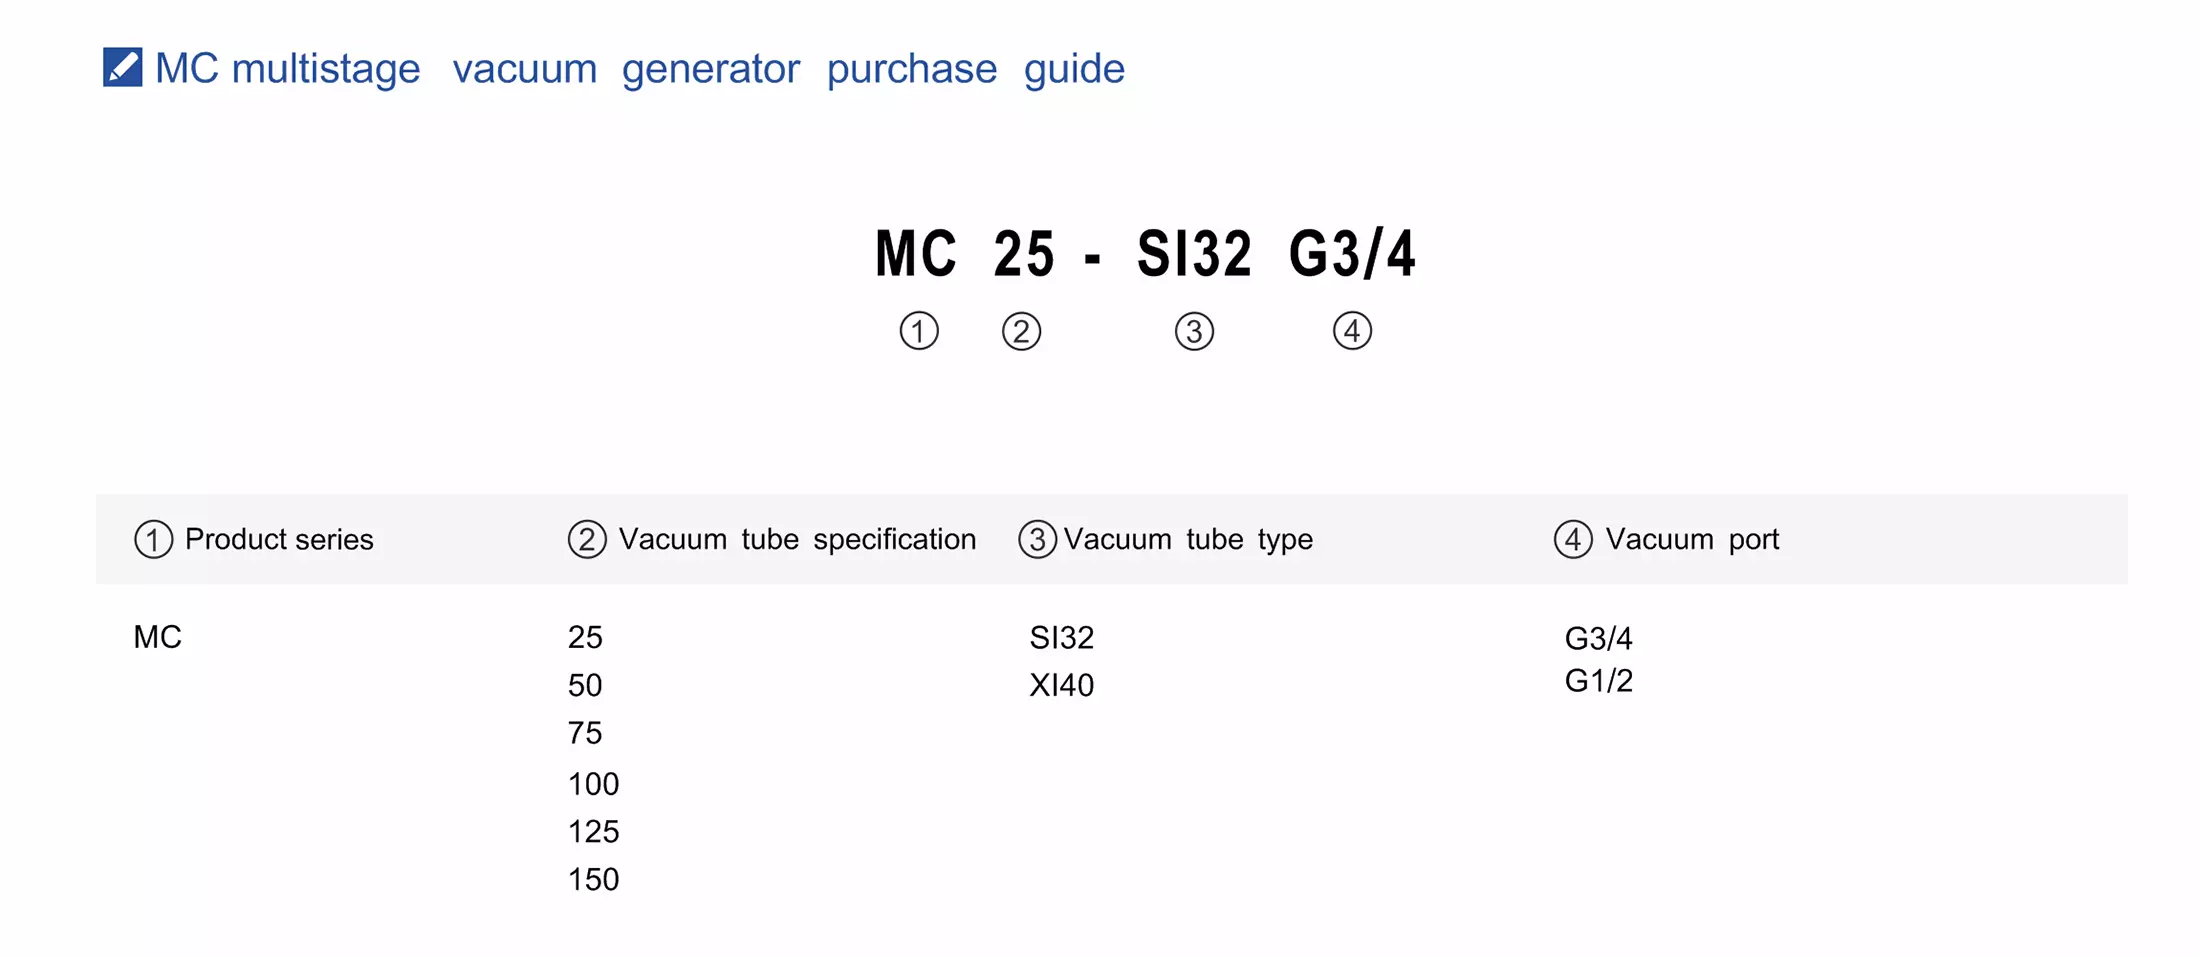Screen dimensions: 2200x956
Task: Click the circled 4 beside Vacuum port
Action: [x=1573, y=539]
